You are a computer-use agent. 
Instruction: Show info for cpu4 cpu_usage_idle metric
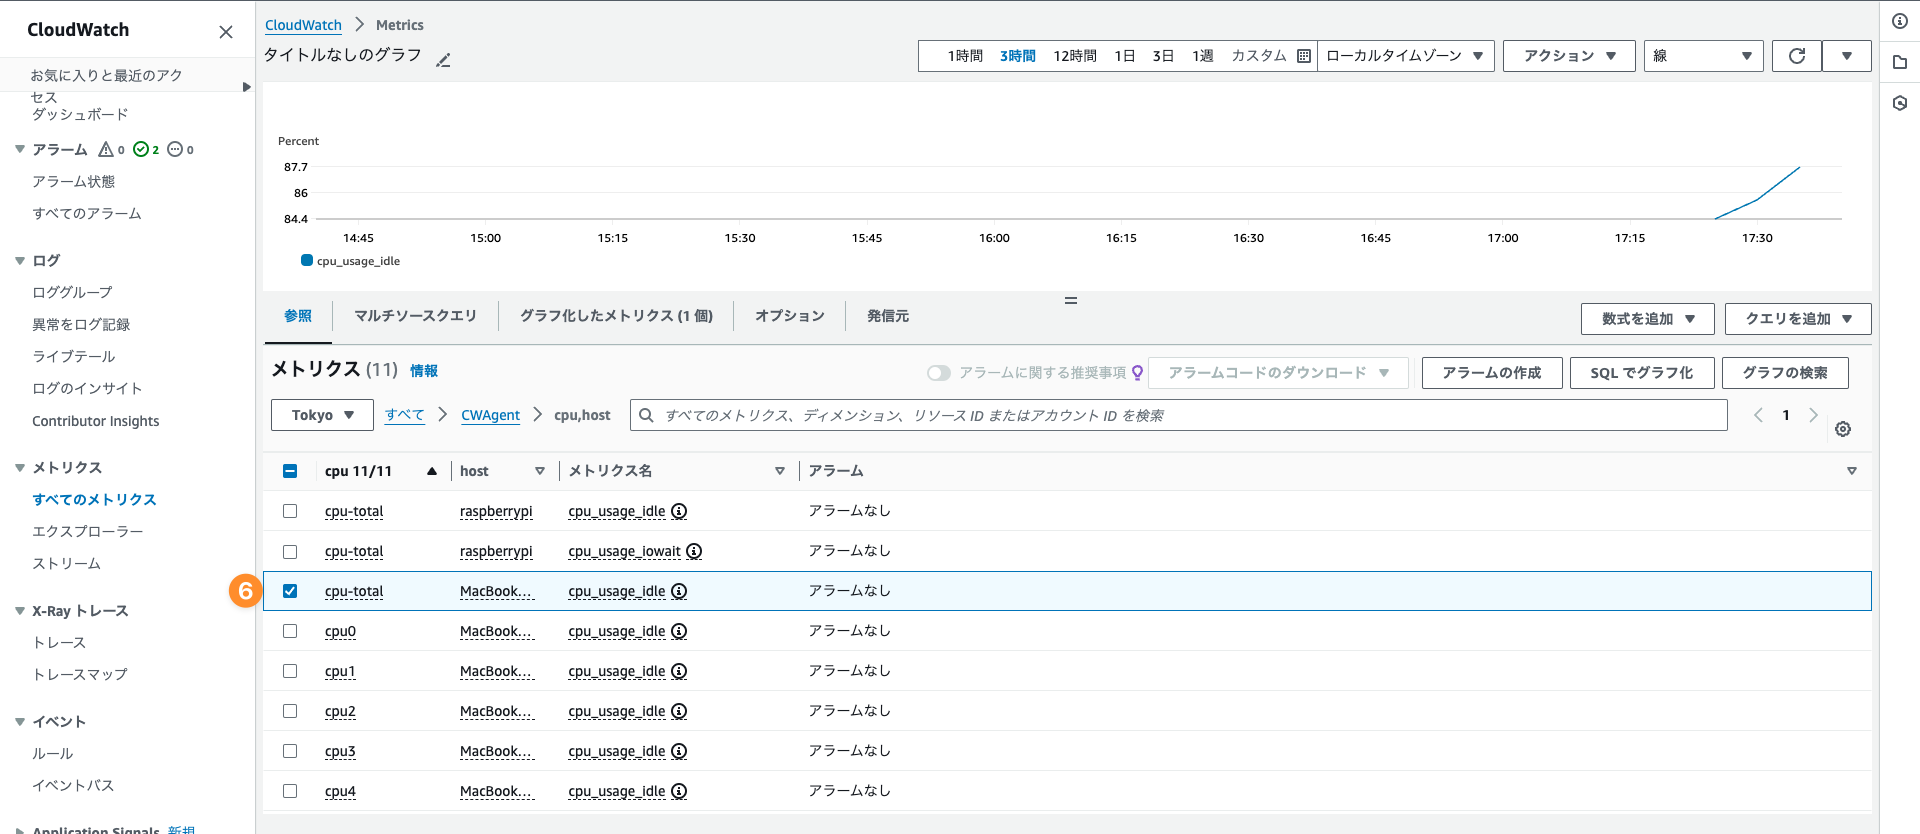(679, 791)
